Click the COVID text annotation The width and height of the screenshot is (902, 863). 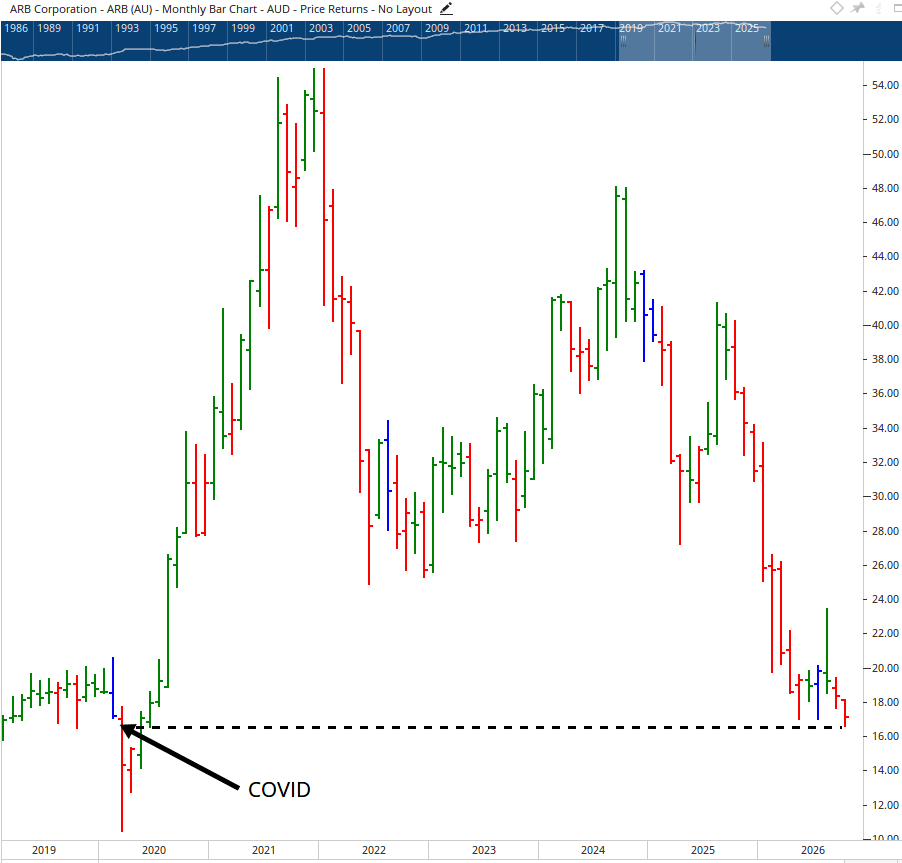279,789
